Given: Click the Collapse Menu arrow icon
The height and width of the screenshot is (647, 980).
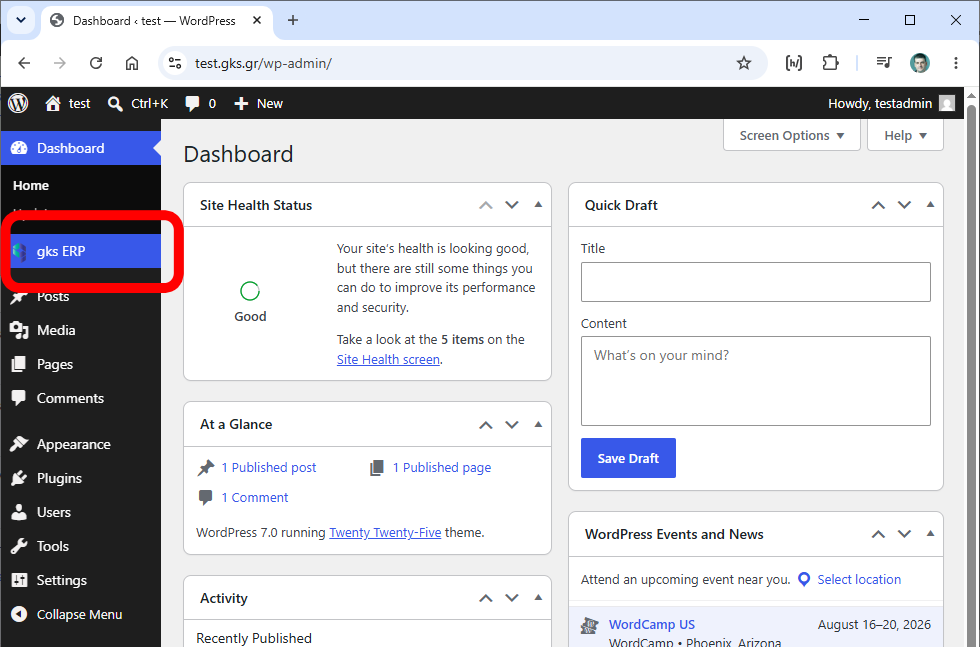Looking at the screenshot, I should click(19, 614).
